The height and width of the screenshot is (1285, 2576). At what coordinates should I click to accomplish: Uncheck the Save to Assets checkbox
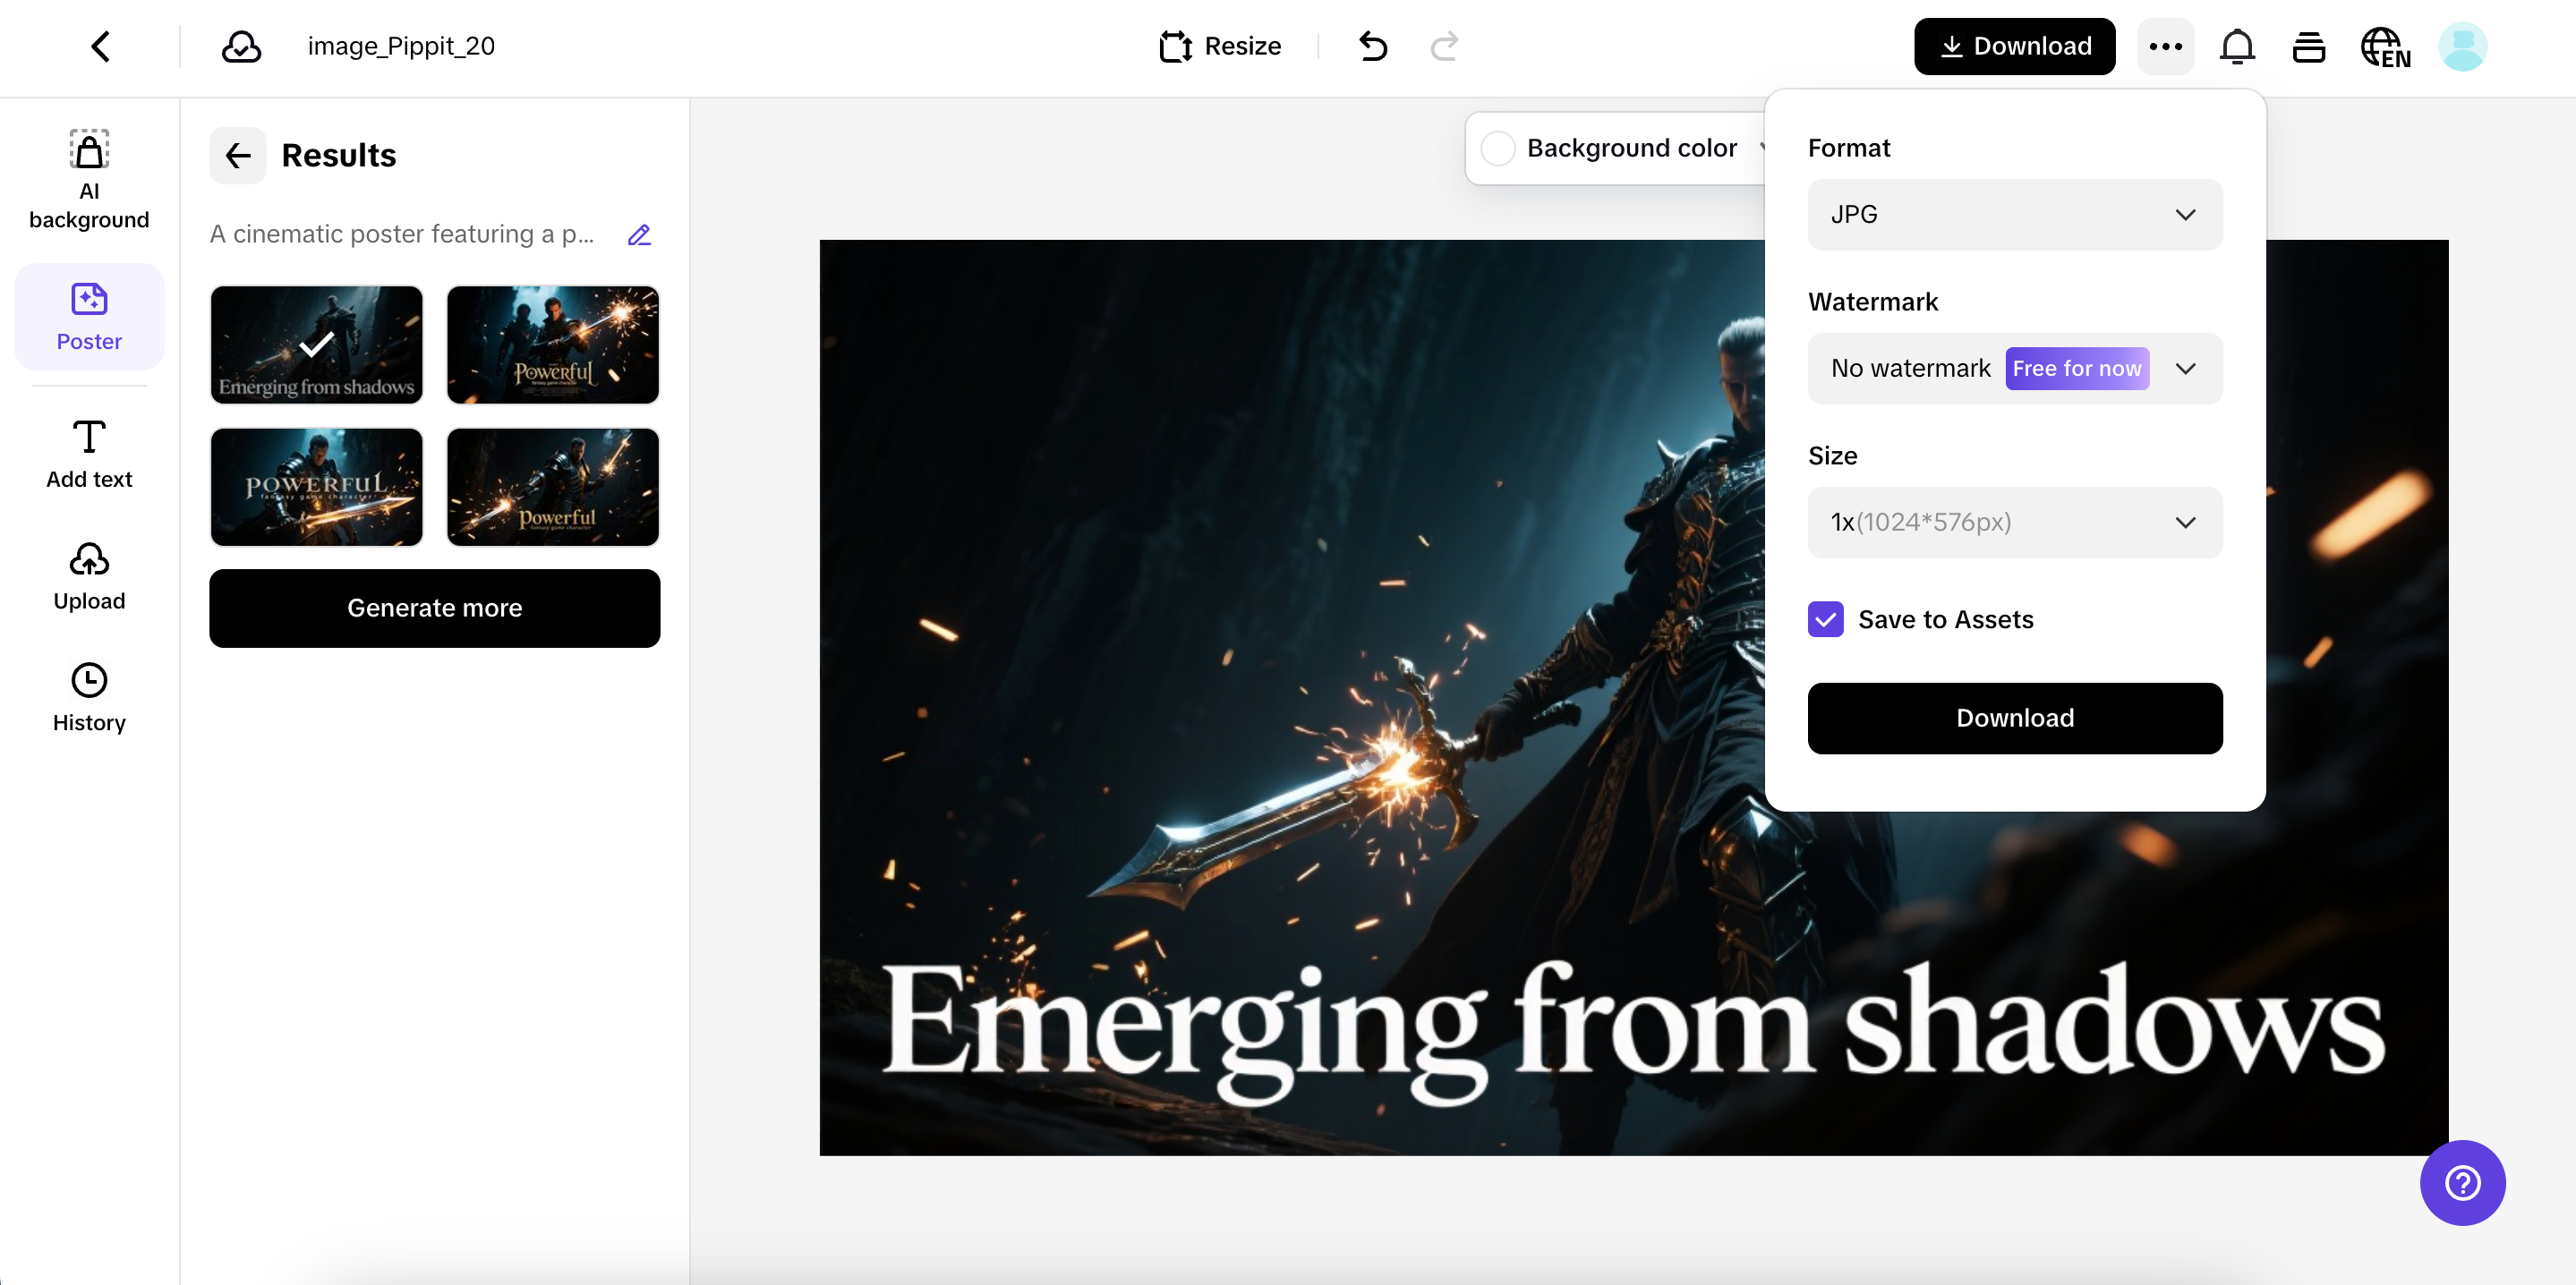1825,619
